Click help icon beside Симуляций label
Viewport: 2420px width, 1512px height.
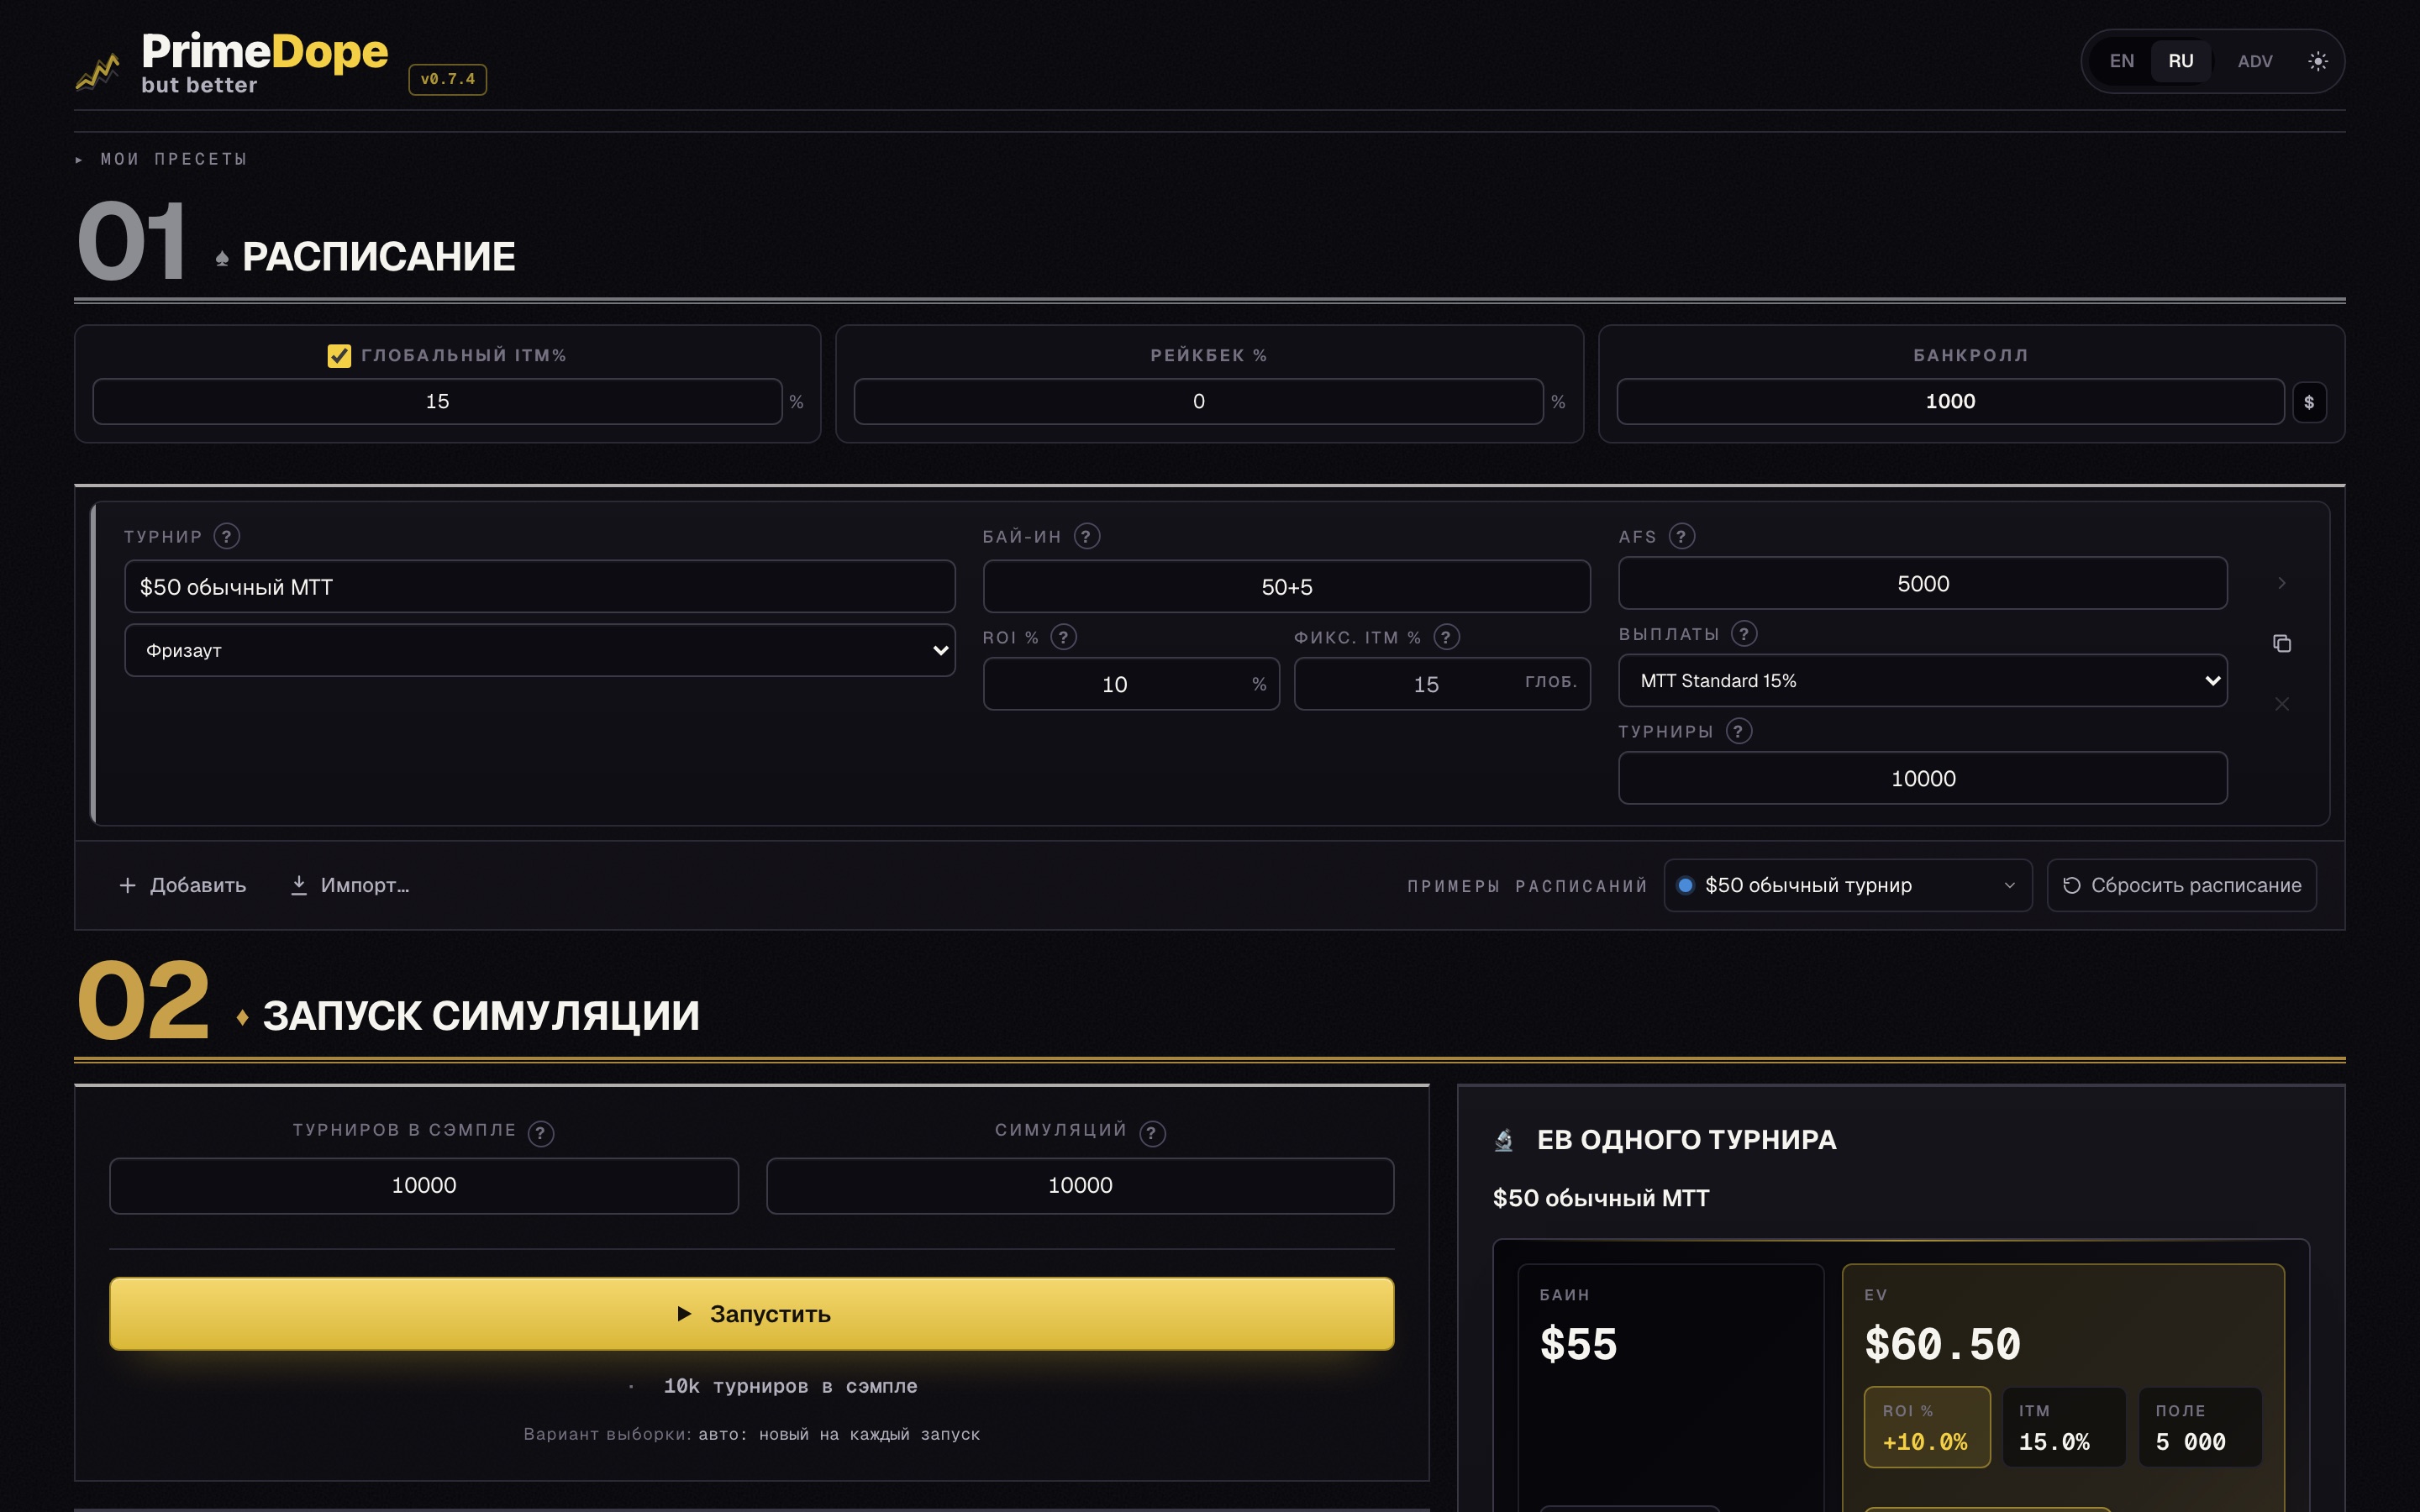[1152, 1133]
